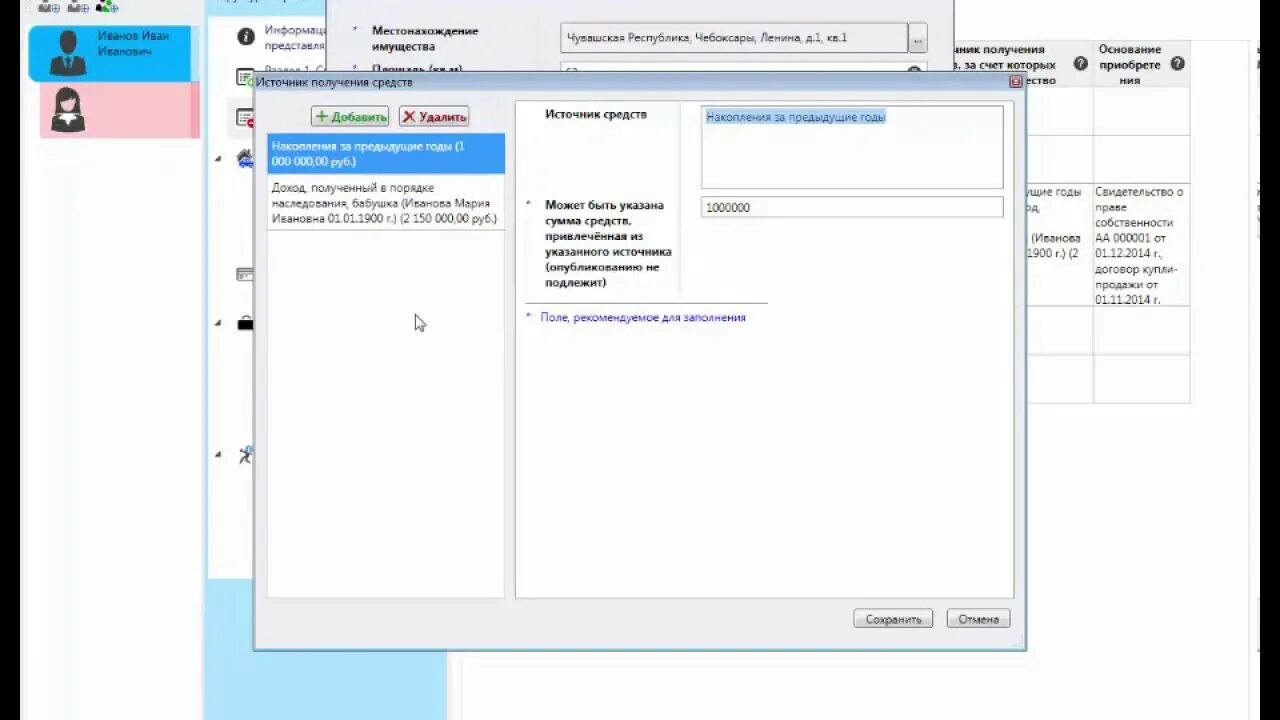This screenshot has height=720, width=1280.
Task: Collapse the tree arrow beside the briefcase icon
Action: coord(219,322)
